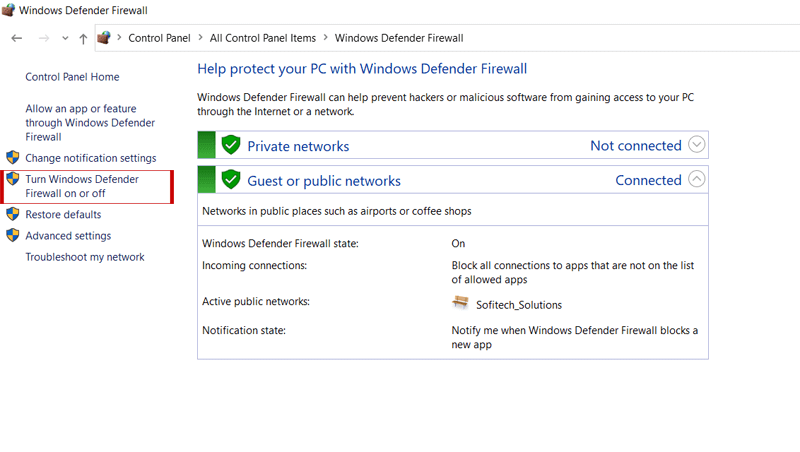This screenshot has width=800, height=452.
Task: Click the Notification state label
Action: coord(244,331)
